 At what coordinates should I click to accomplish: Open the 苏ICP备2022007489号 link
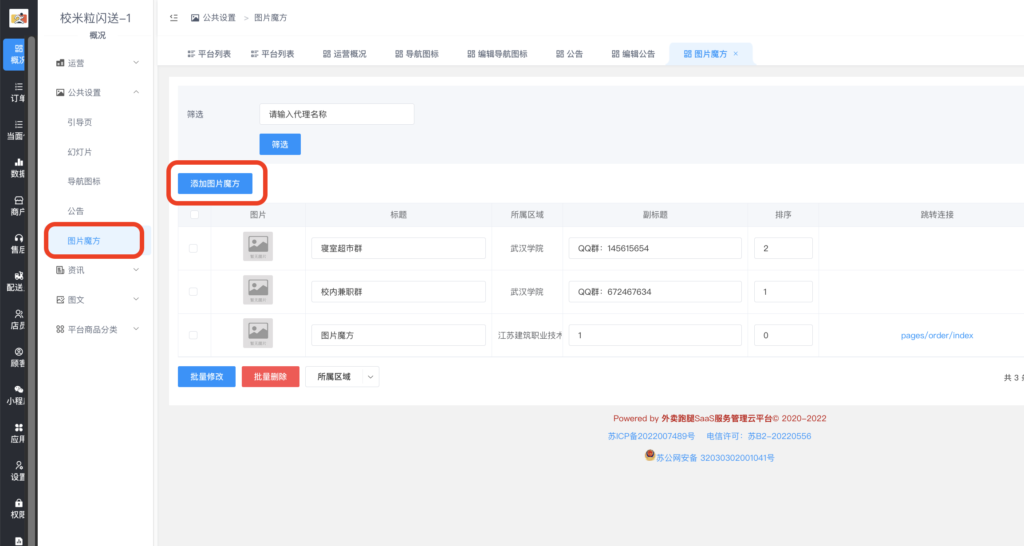(651, 436)
